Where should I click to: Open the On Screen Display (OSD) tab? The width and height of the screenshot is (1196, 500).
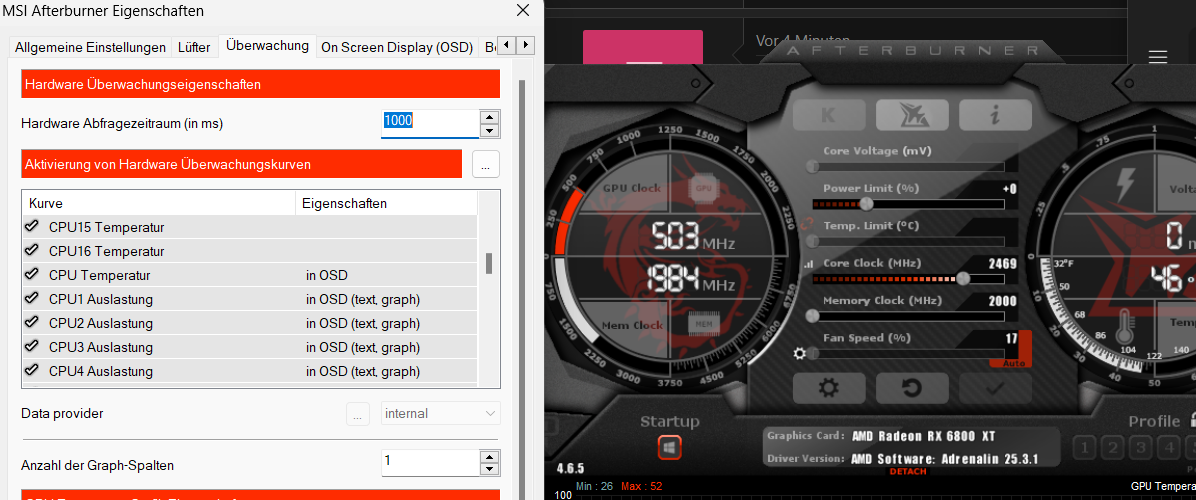point(397,47)
